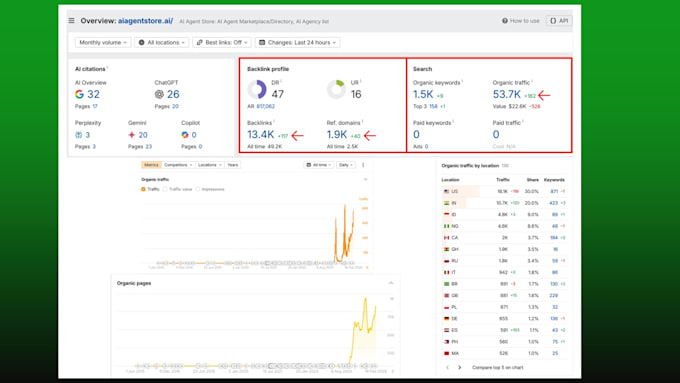Sort by the Share column header
This screenshot has height=383, width=680.
[533, 180]
